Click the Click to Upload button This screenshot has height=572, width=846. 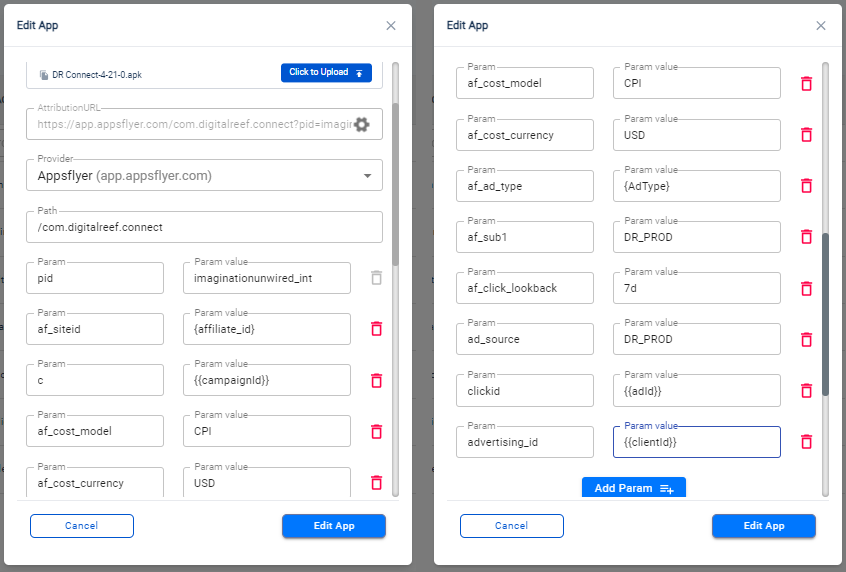coord(326,72)
